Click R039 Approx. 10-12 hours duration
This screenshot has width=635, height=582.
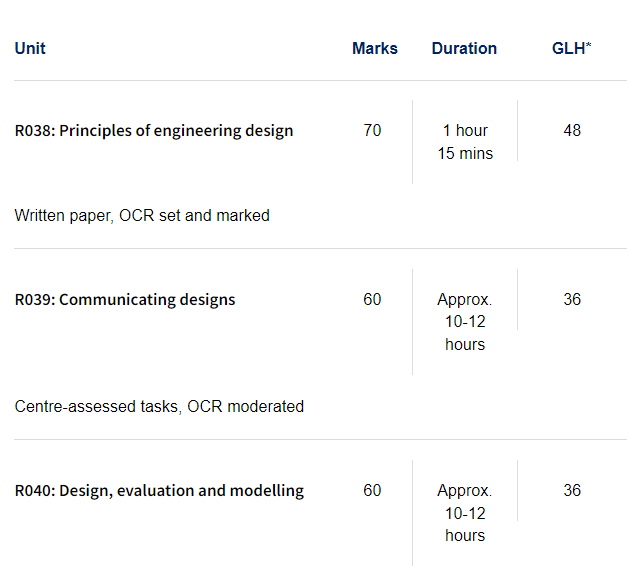[x=465, y=322]
